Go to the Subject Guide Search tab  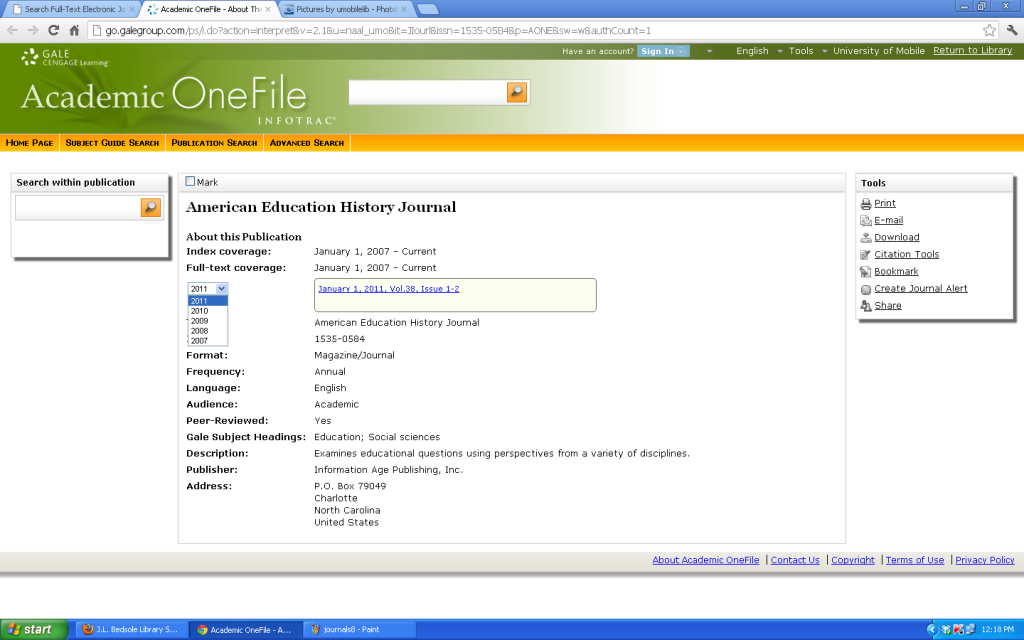pos(112,142)
